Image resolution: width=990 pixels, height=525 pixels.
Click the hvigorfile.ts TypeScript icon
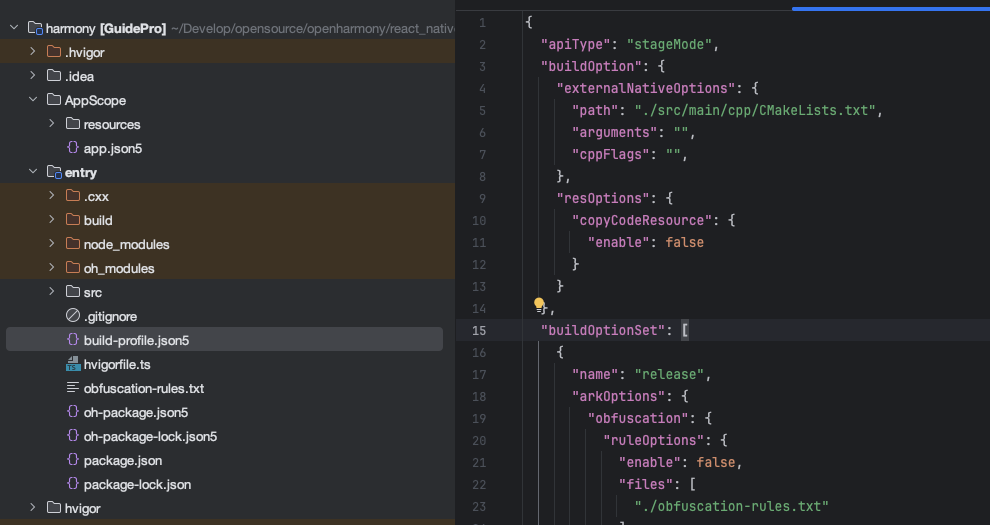pyautogui.click(x=73, y=363)
